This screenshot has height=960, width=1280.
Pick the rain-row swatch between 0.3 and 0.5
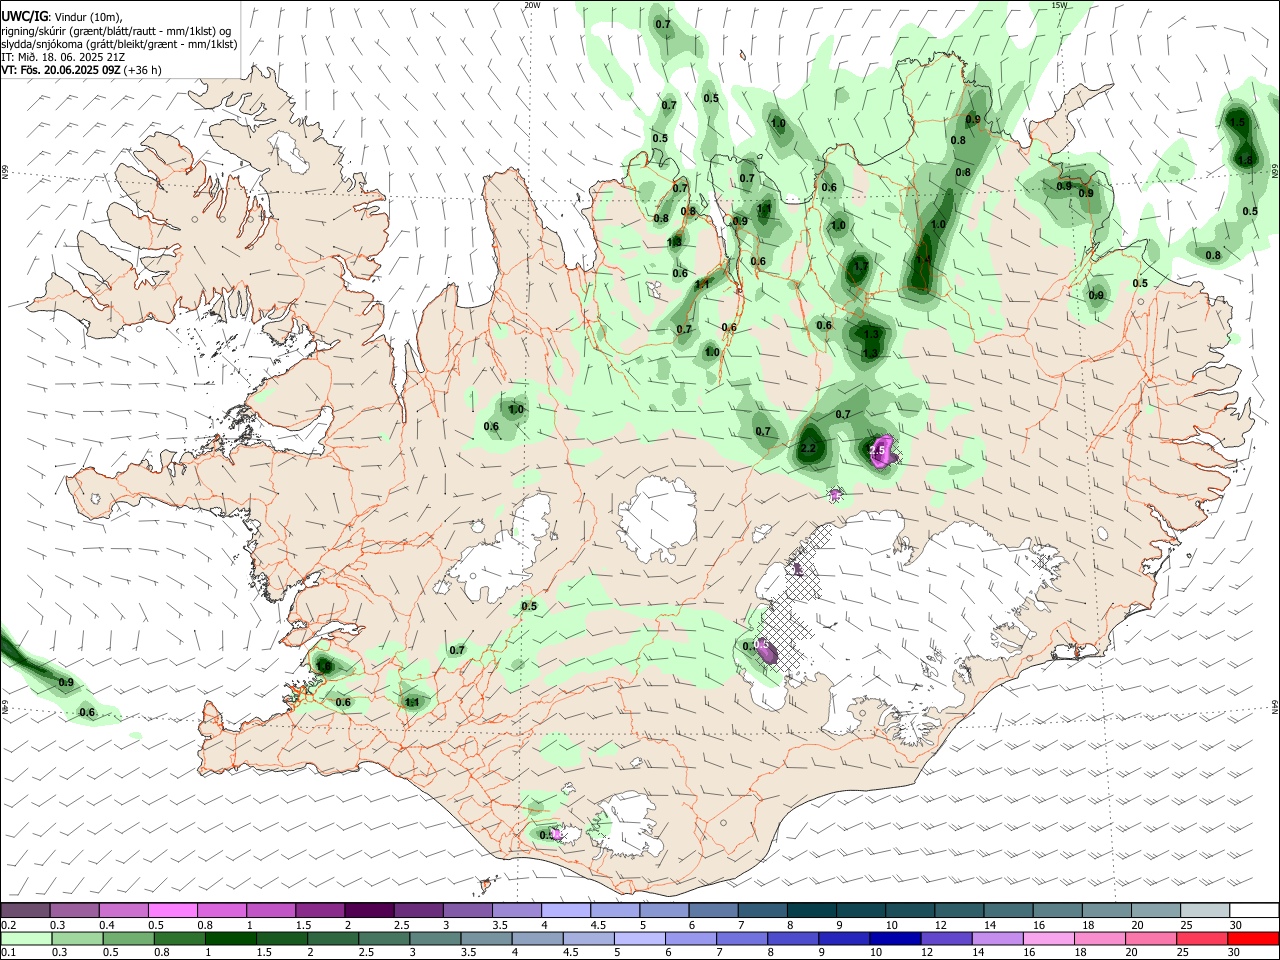(x=77, y=939)
